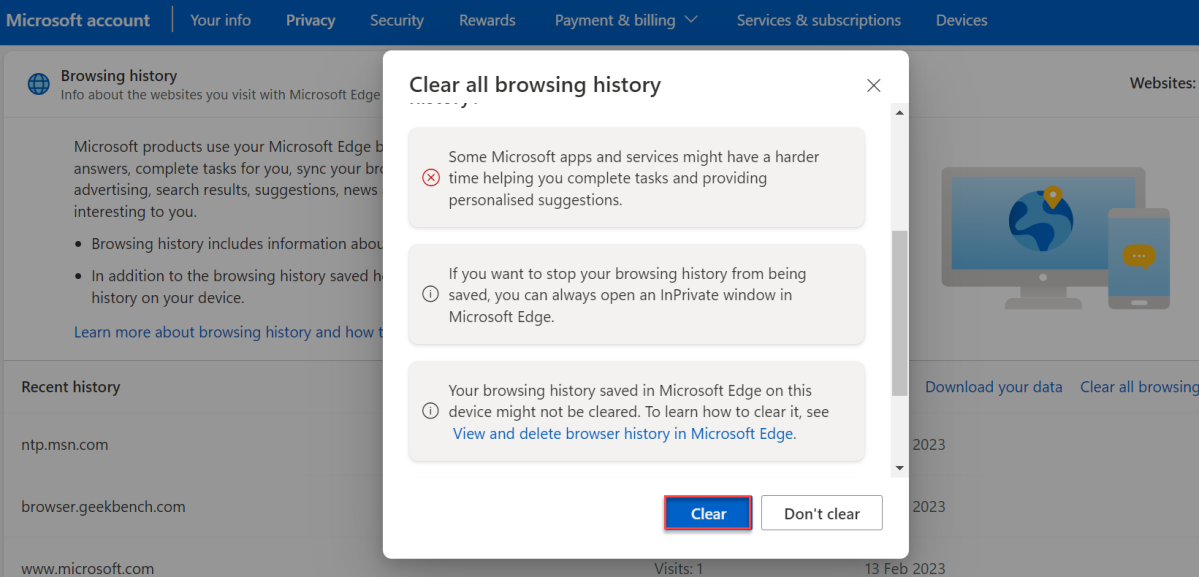Open Services & subscriptions in the navigation bar

tap(819, 21)
